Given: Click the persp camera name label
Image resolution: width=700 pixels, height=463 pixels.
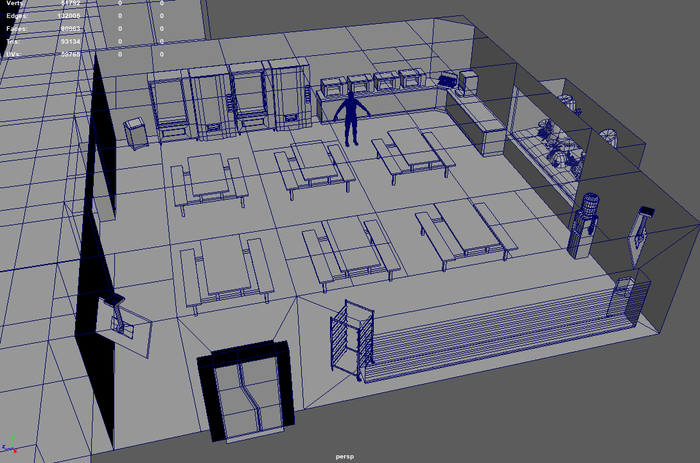Looking at the screenshot, I should point(346,456).
